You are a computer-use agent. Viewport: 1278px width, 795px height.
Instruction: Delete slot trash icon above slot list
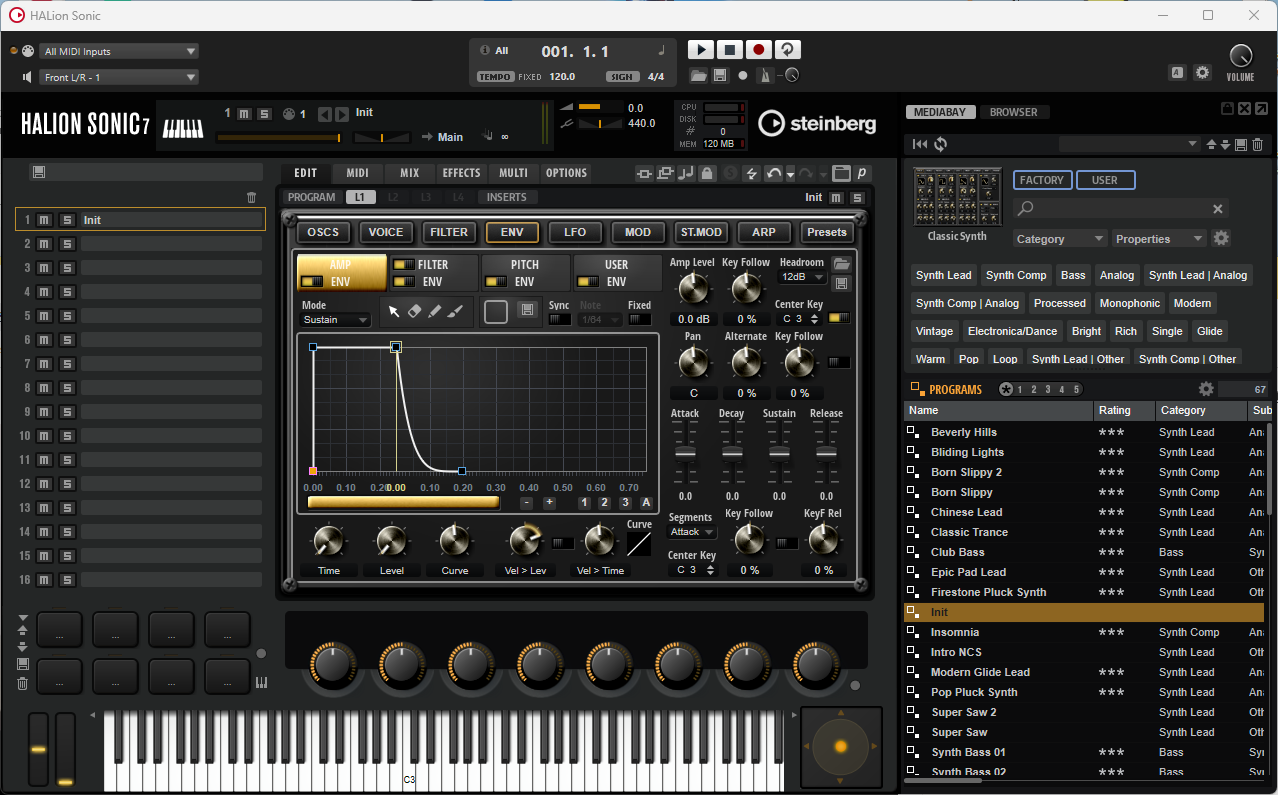coord(252,198)
